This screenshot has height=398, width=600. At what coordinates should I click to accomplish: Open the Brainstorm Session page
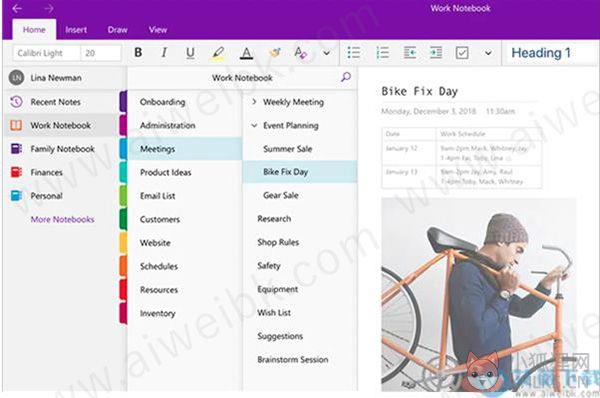point(300,359)
